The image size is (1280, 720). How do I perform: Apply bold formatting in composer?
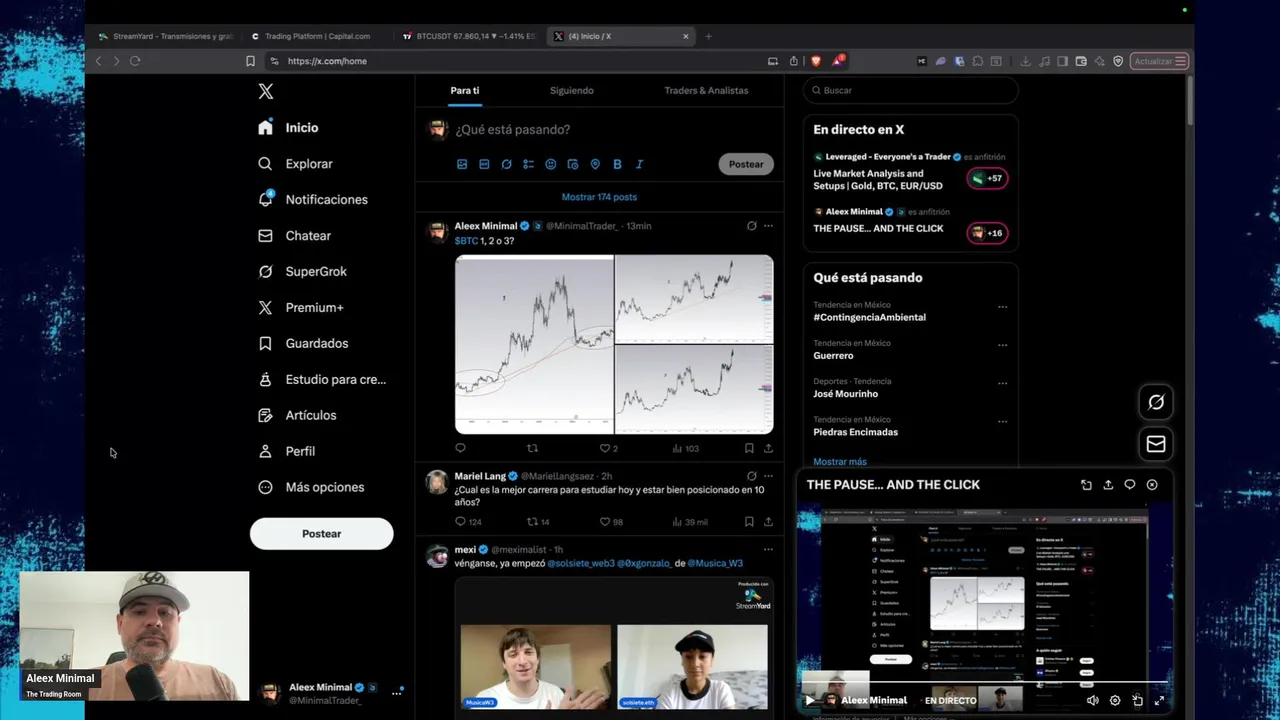coord(617,164)
